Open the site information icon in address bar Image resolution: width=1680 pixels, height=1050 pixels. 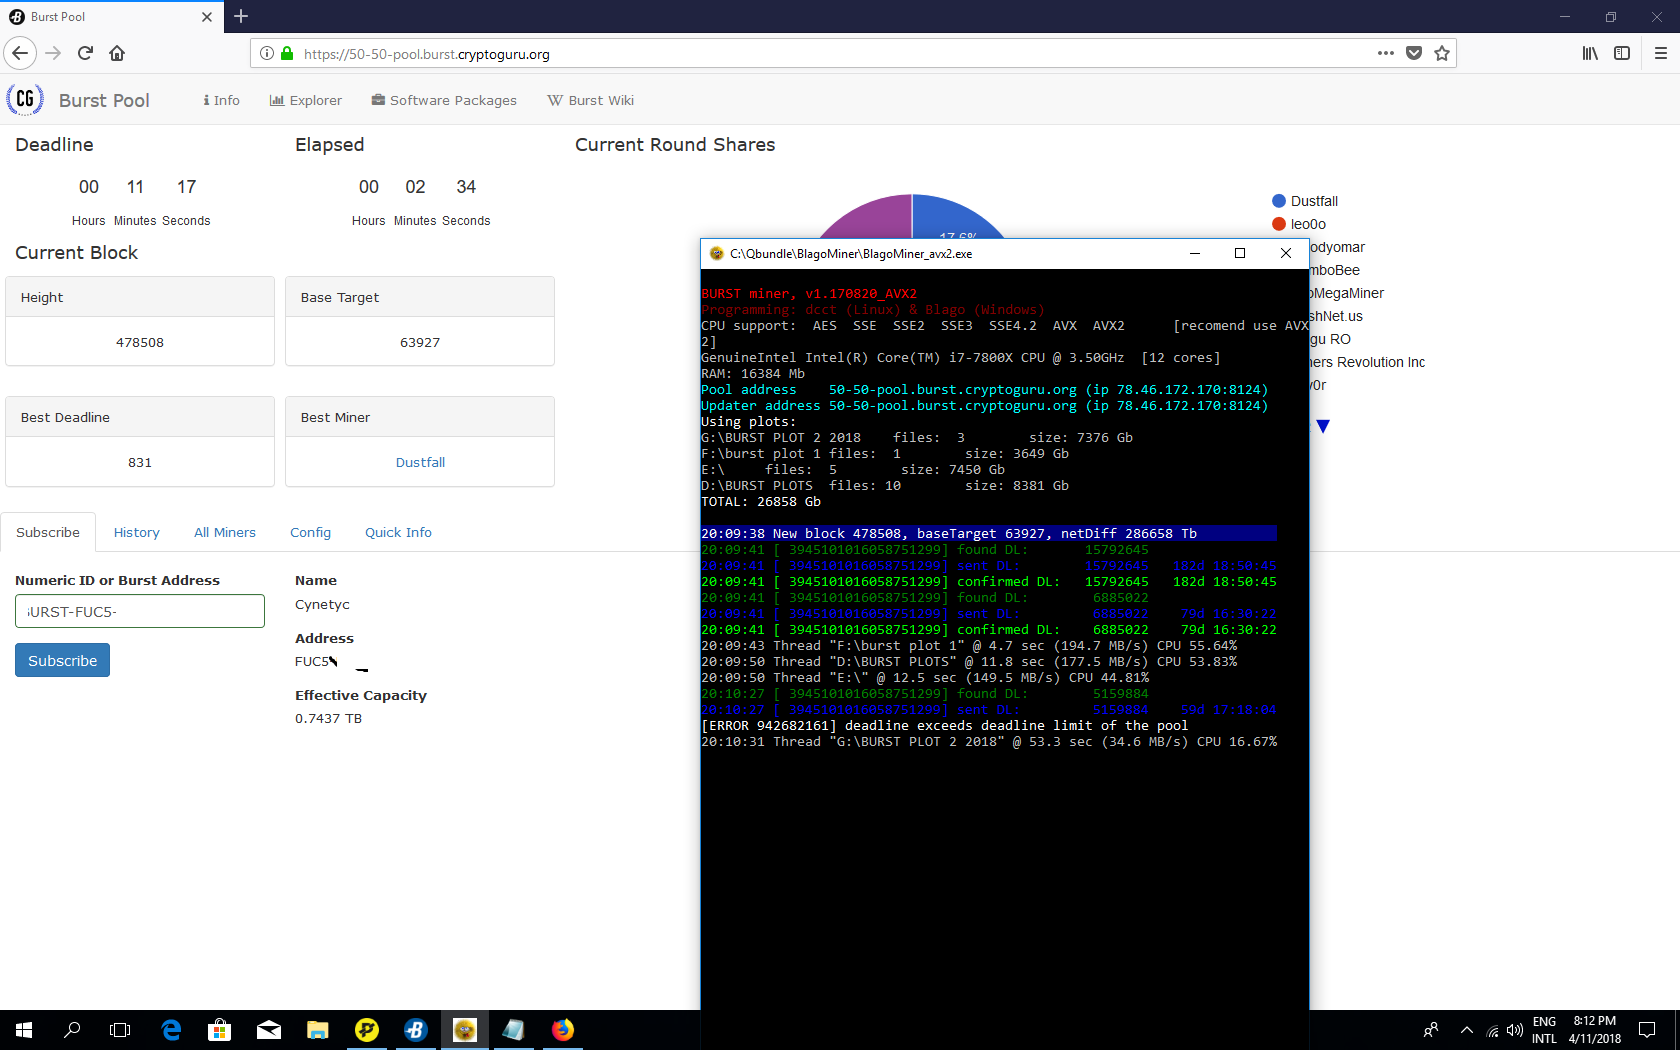[x=267, y=53]
